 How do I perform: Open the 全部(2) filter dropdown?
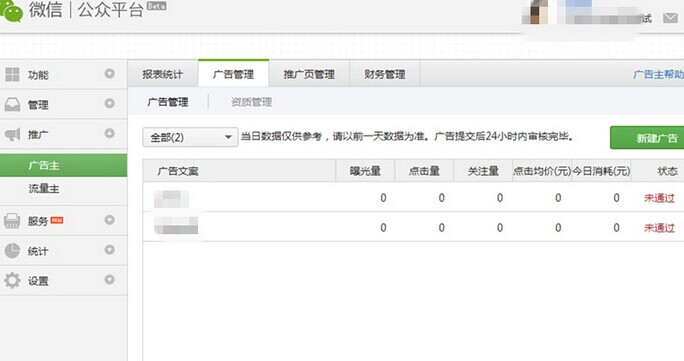[190, 137]
